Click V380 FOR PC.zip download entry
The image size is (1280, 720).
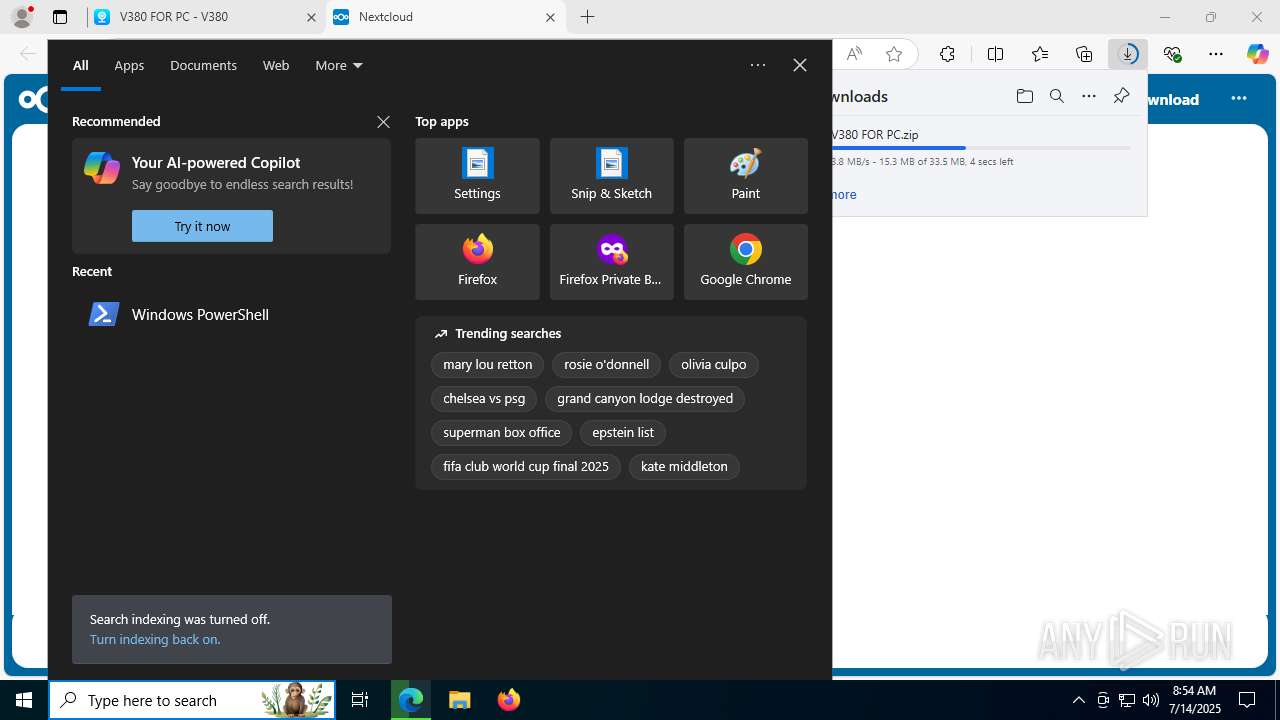pos(988,148)
